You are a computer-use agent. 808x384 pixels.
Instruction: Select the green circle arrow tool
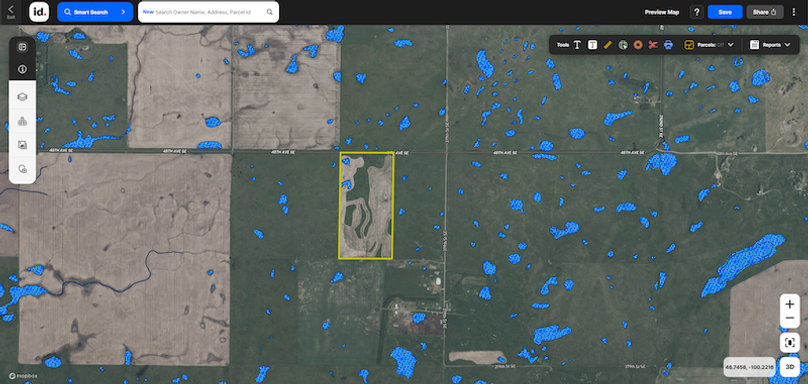tap(623, 45)
